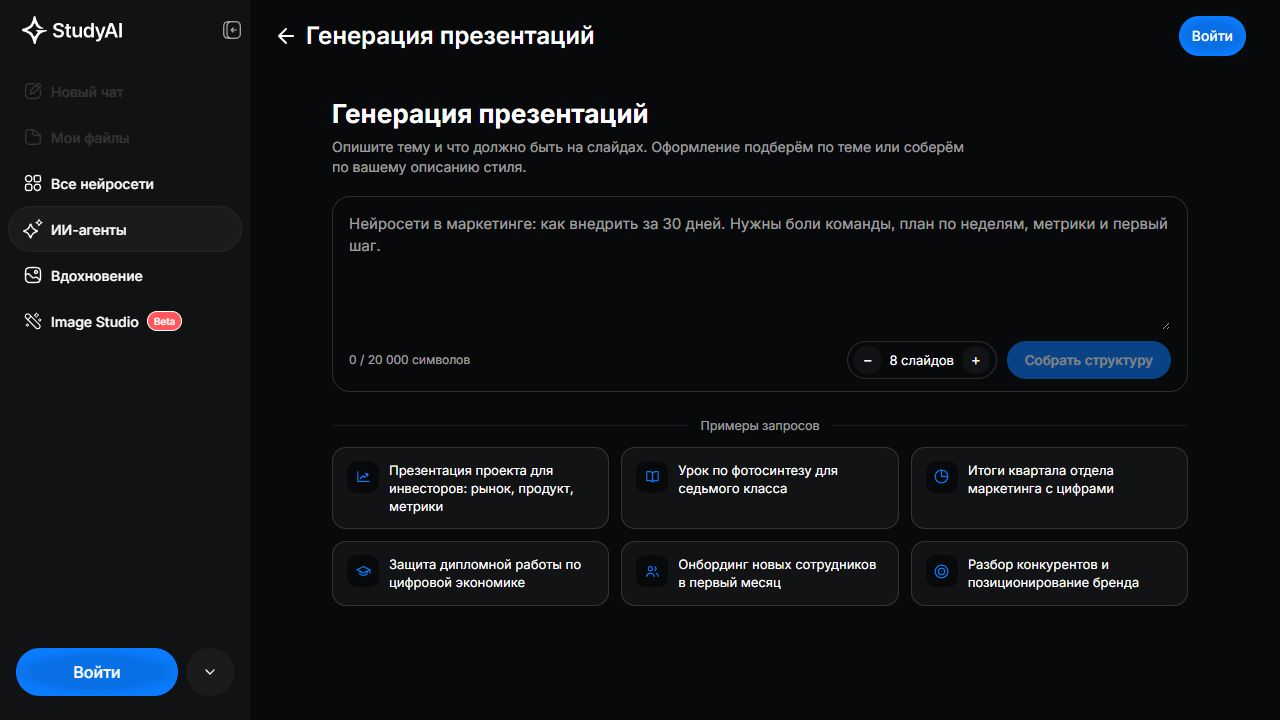Click the top-right Войти button

[1212, 36]
